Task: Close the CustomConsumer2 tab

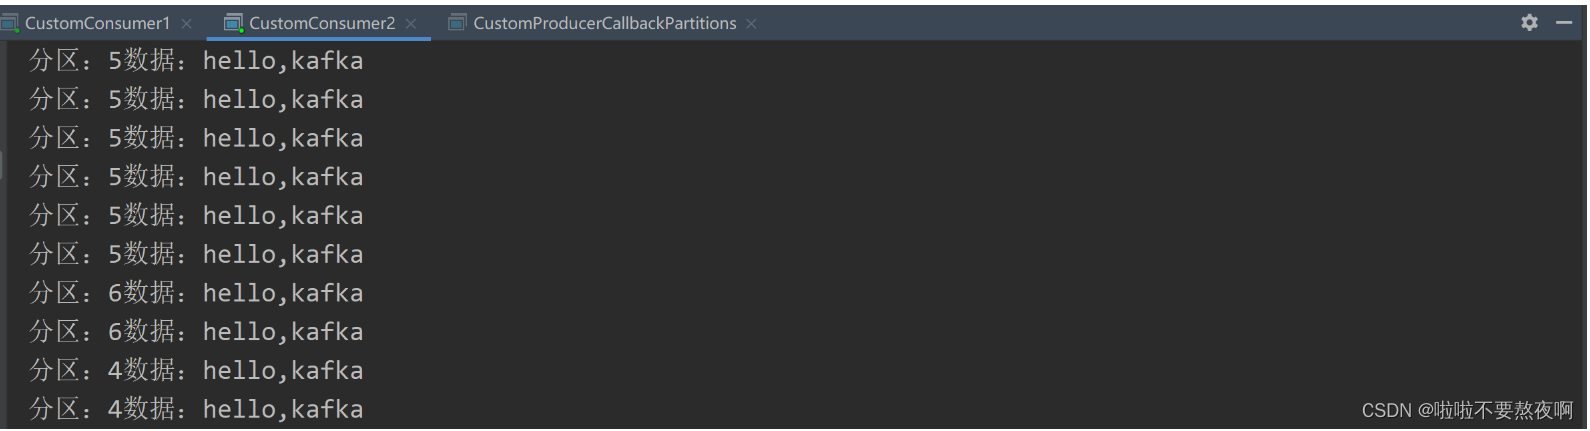Action: (x=411, y=23)
